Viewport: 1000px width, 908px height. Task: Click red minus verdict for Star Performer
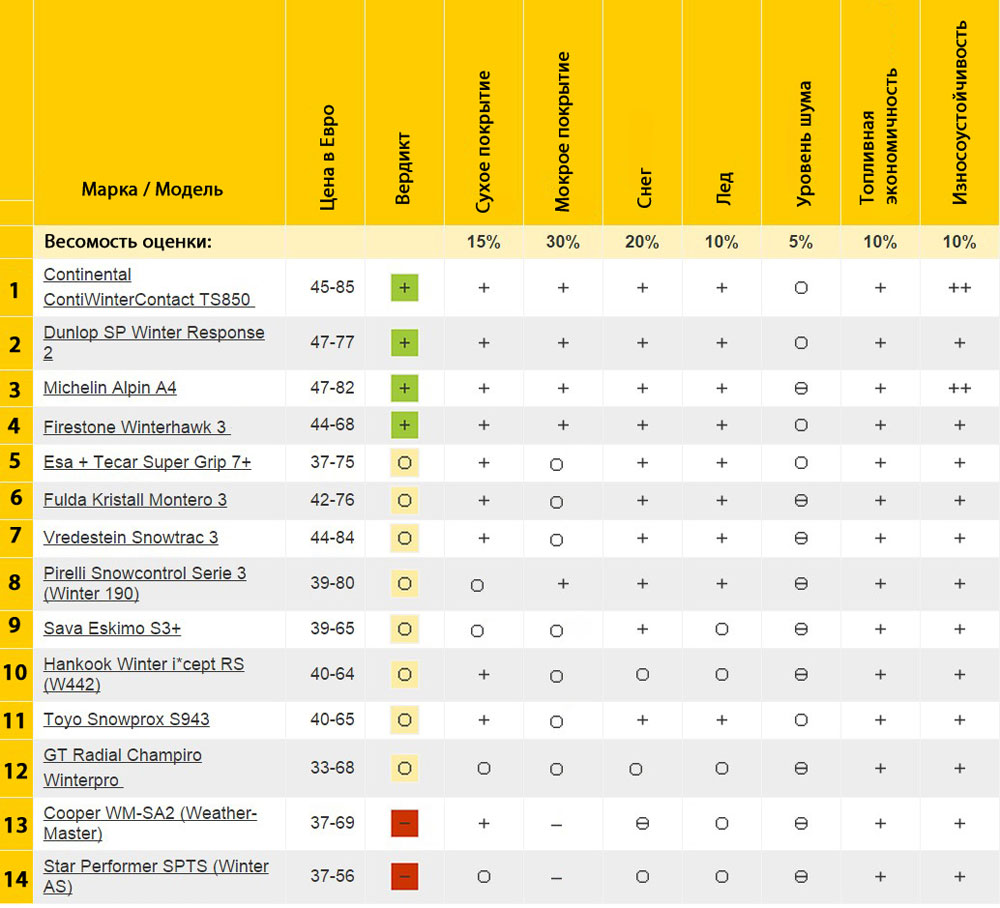(404, 876)
